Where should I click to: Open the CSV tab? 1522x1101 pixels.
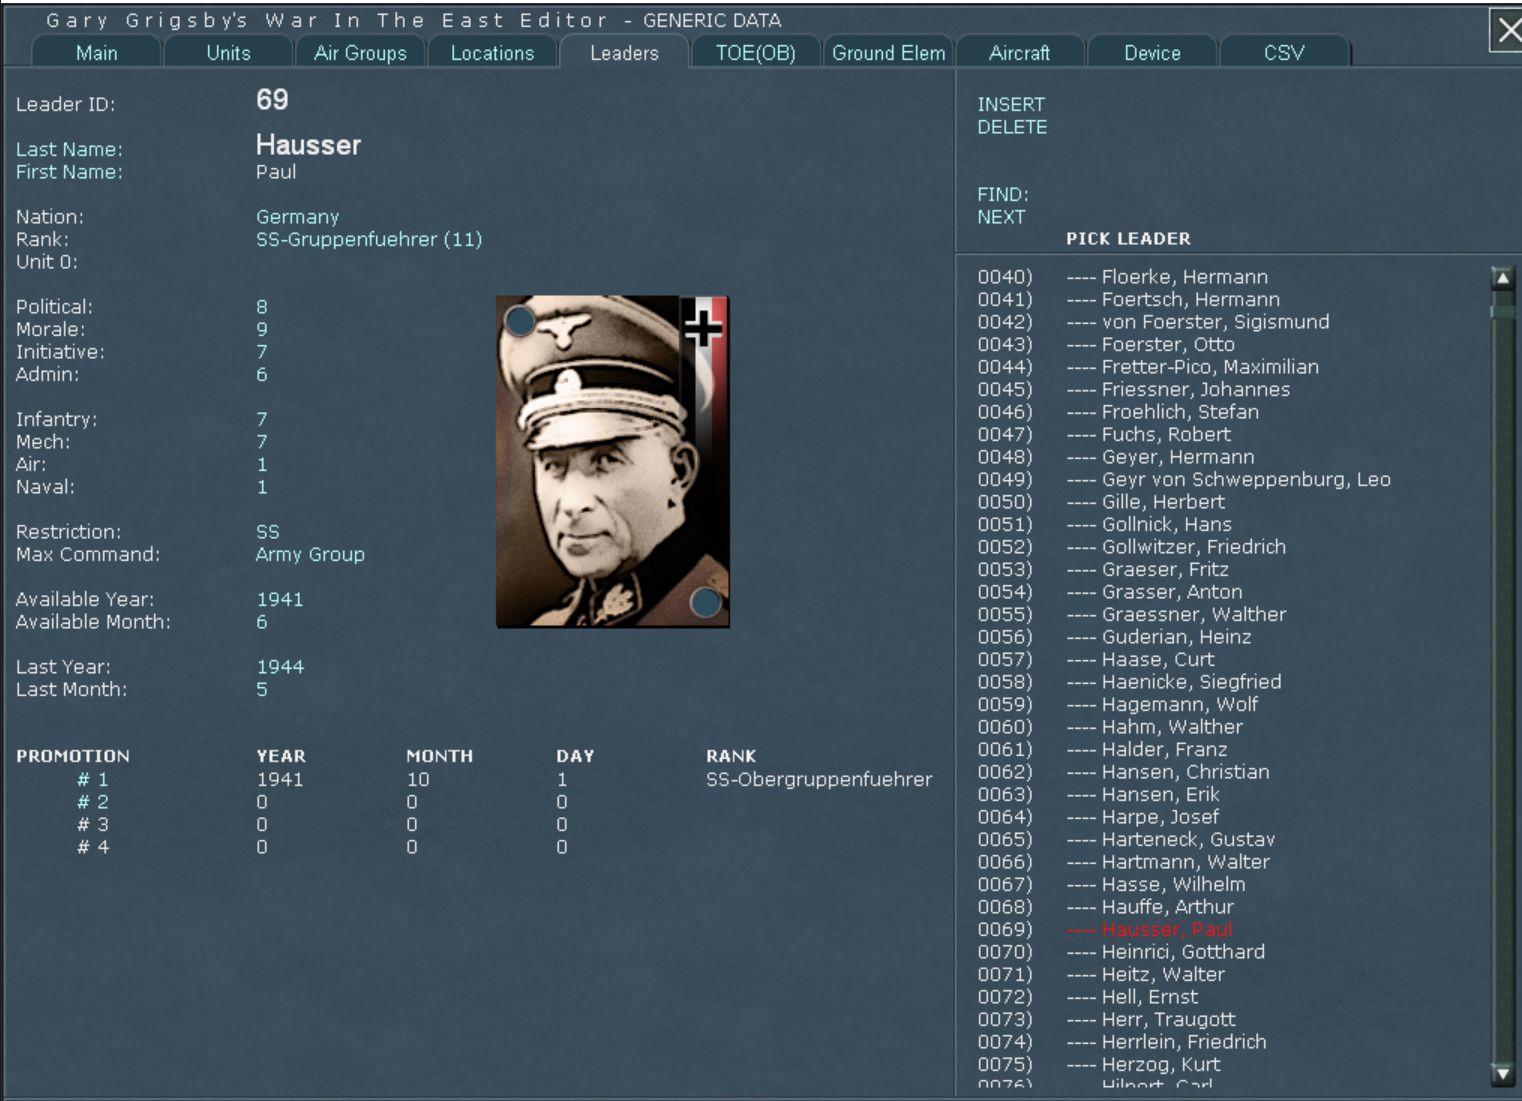tap(1284, 53)
